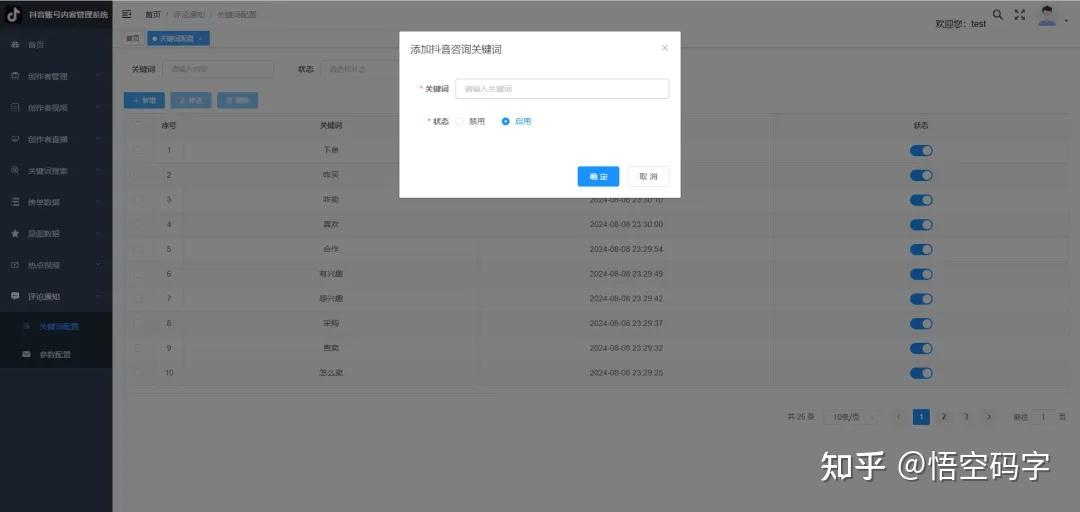
Task: Click the 参数配置 envelope icon
Action: [27, 354]
